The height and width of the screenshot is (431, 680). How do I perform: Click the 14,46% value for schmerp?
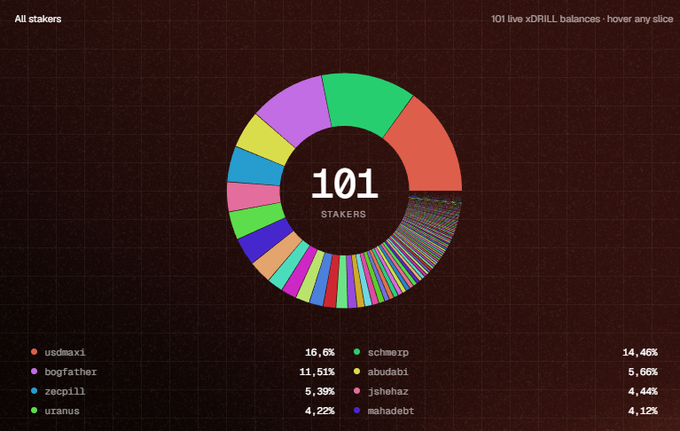(x=640, y=353)
